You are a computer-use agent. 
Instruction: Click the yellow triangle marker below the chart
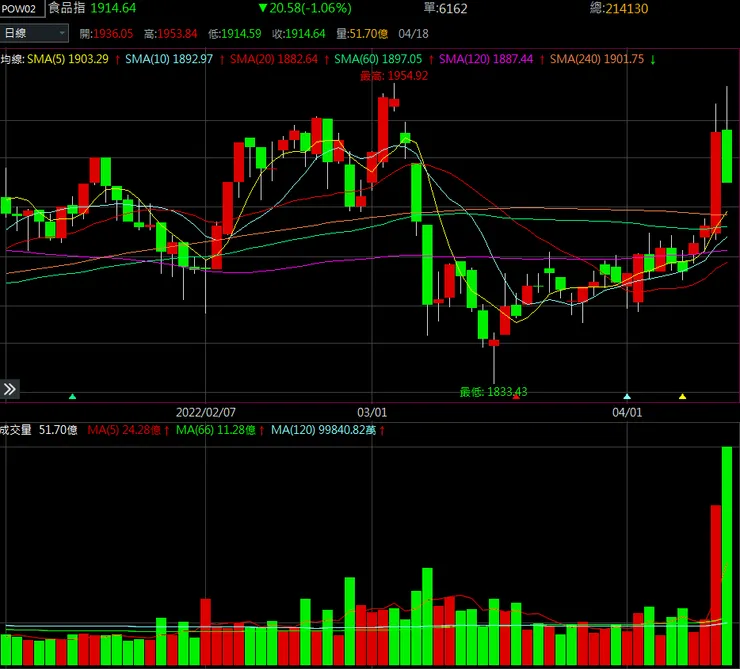pyautogui.click(x=682, y=396)
